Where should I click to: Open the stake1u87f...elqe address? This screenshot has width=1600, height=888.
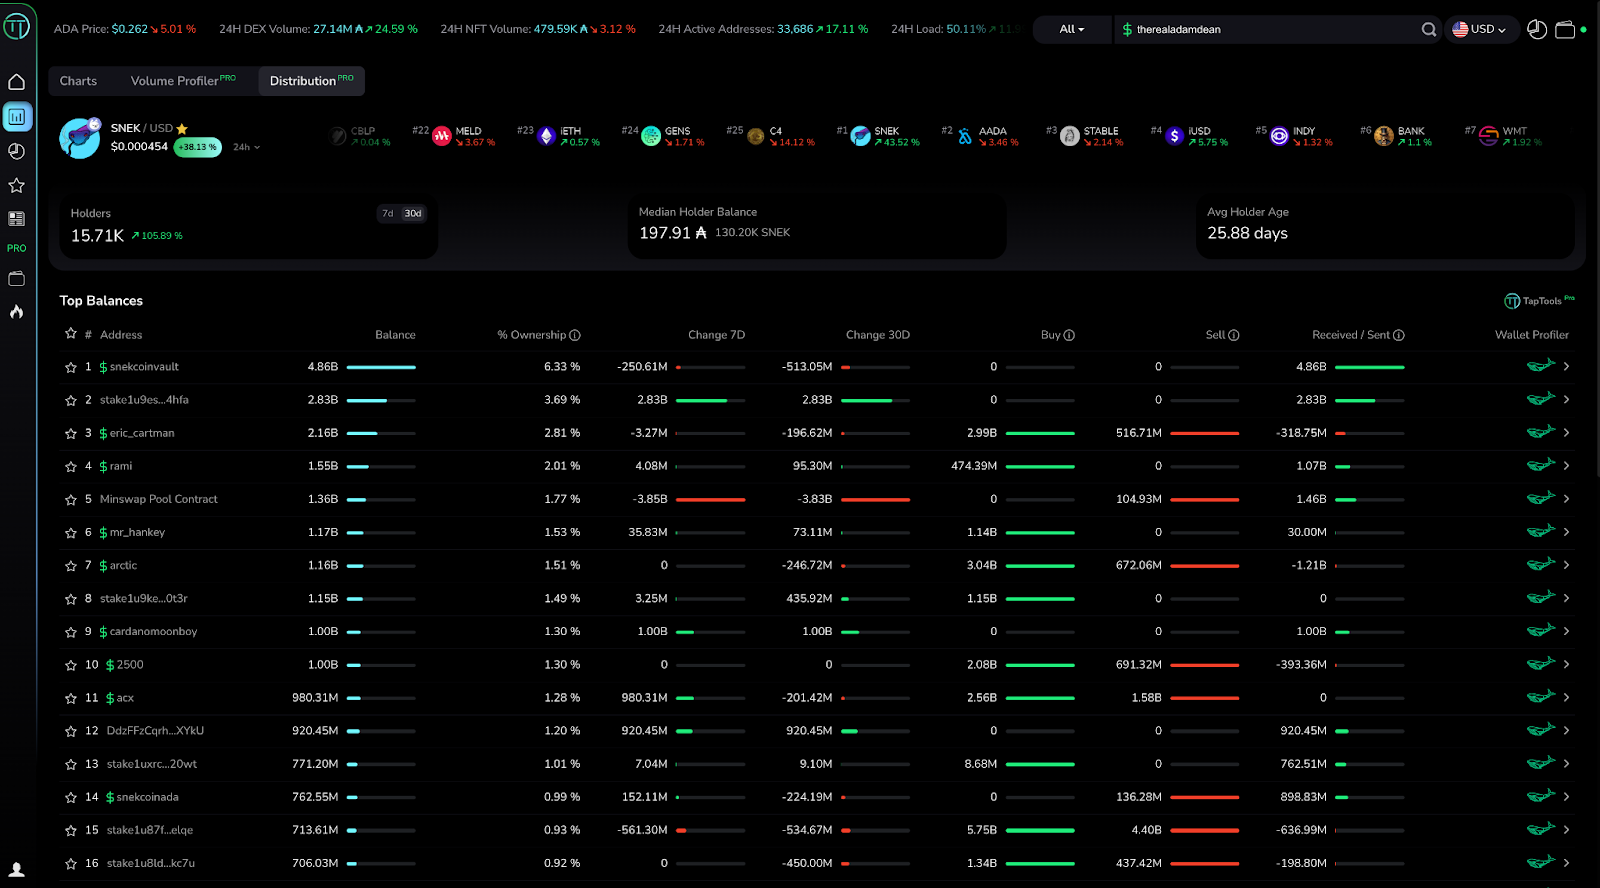click(150, 830)
